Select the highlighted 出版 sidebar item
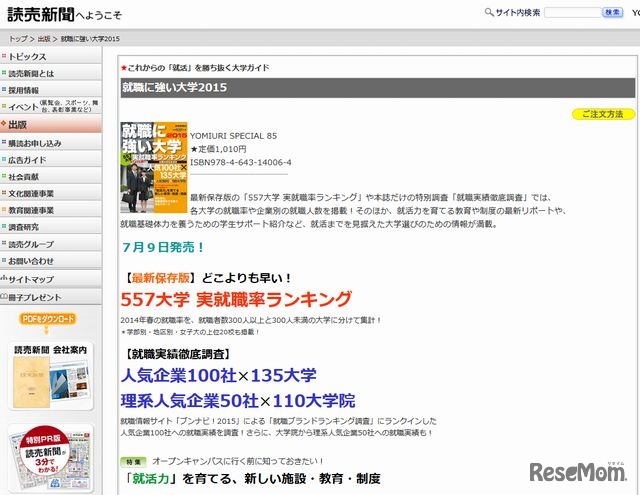This screenshot has width=640, height=495. click(51, 124)
